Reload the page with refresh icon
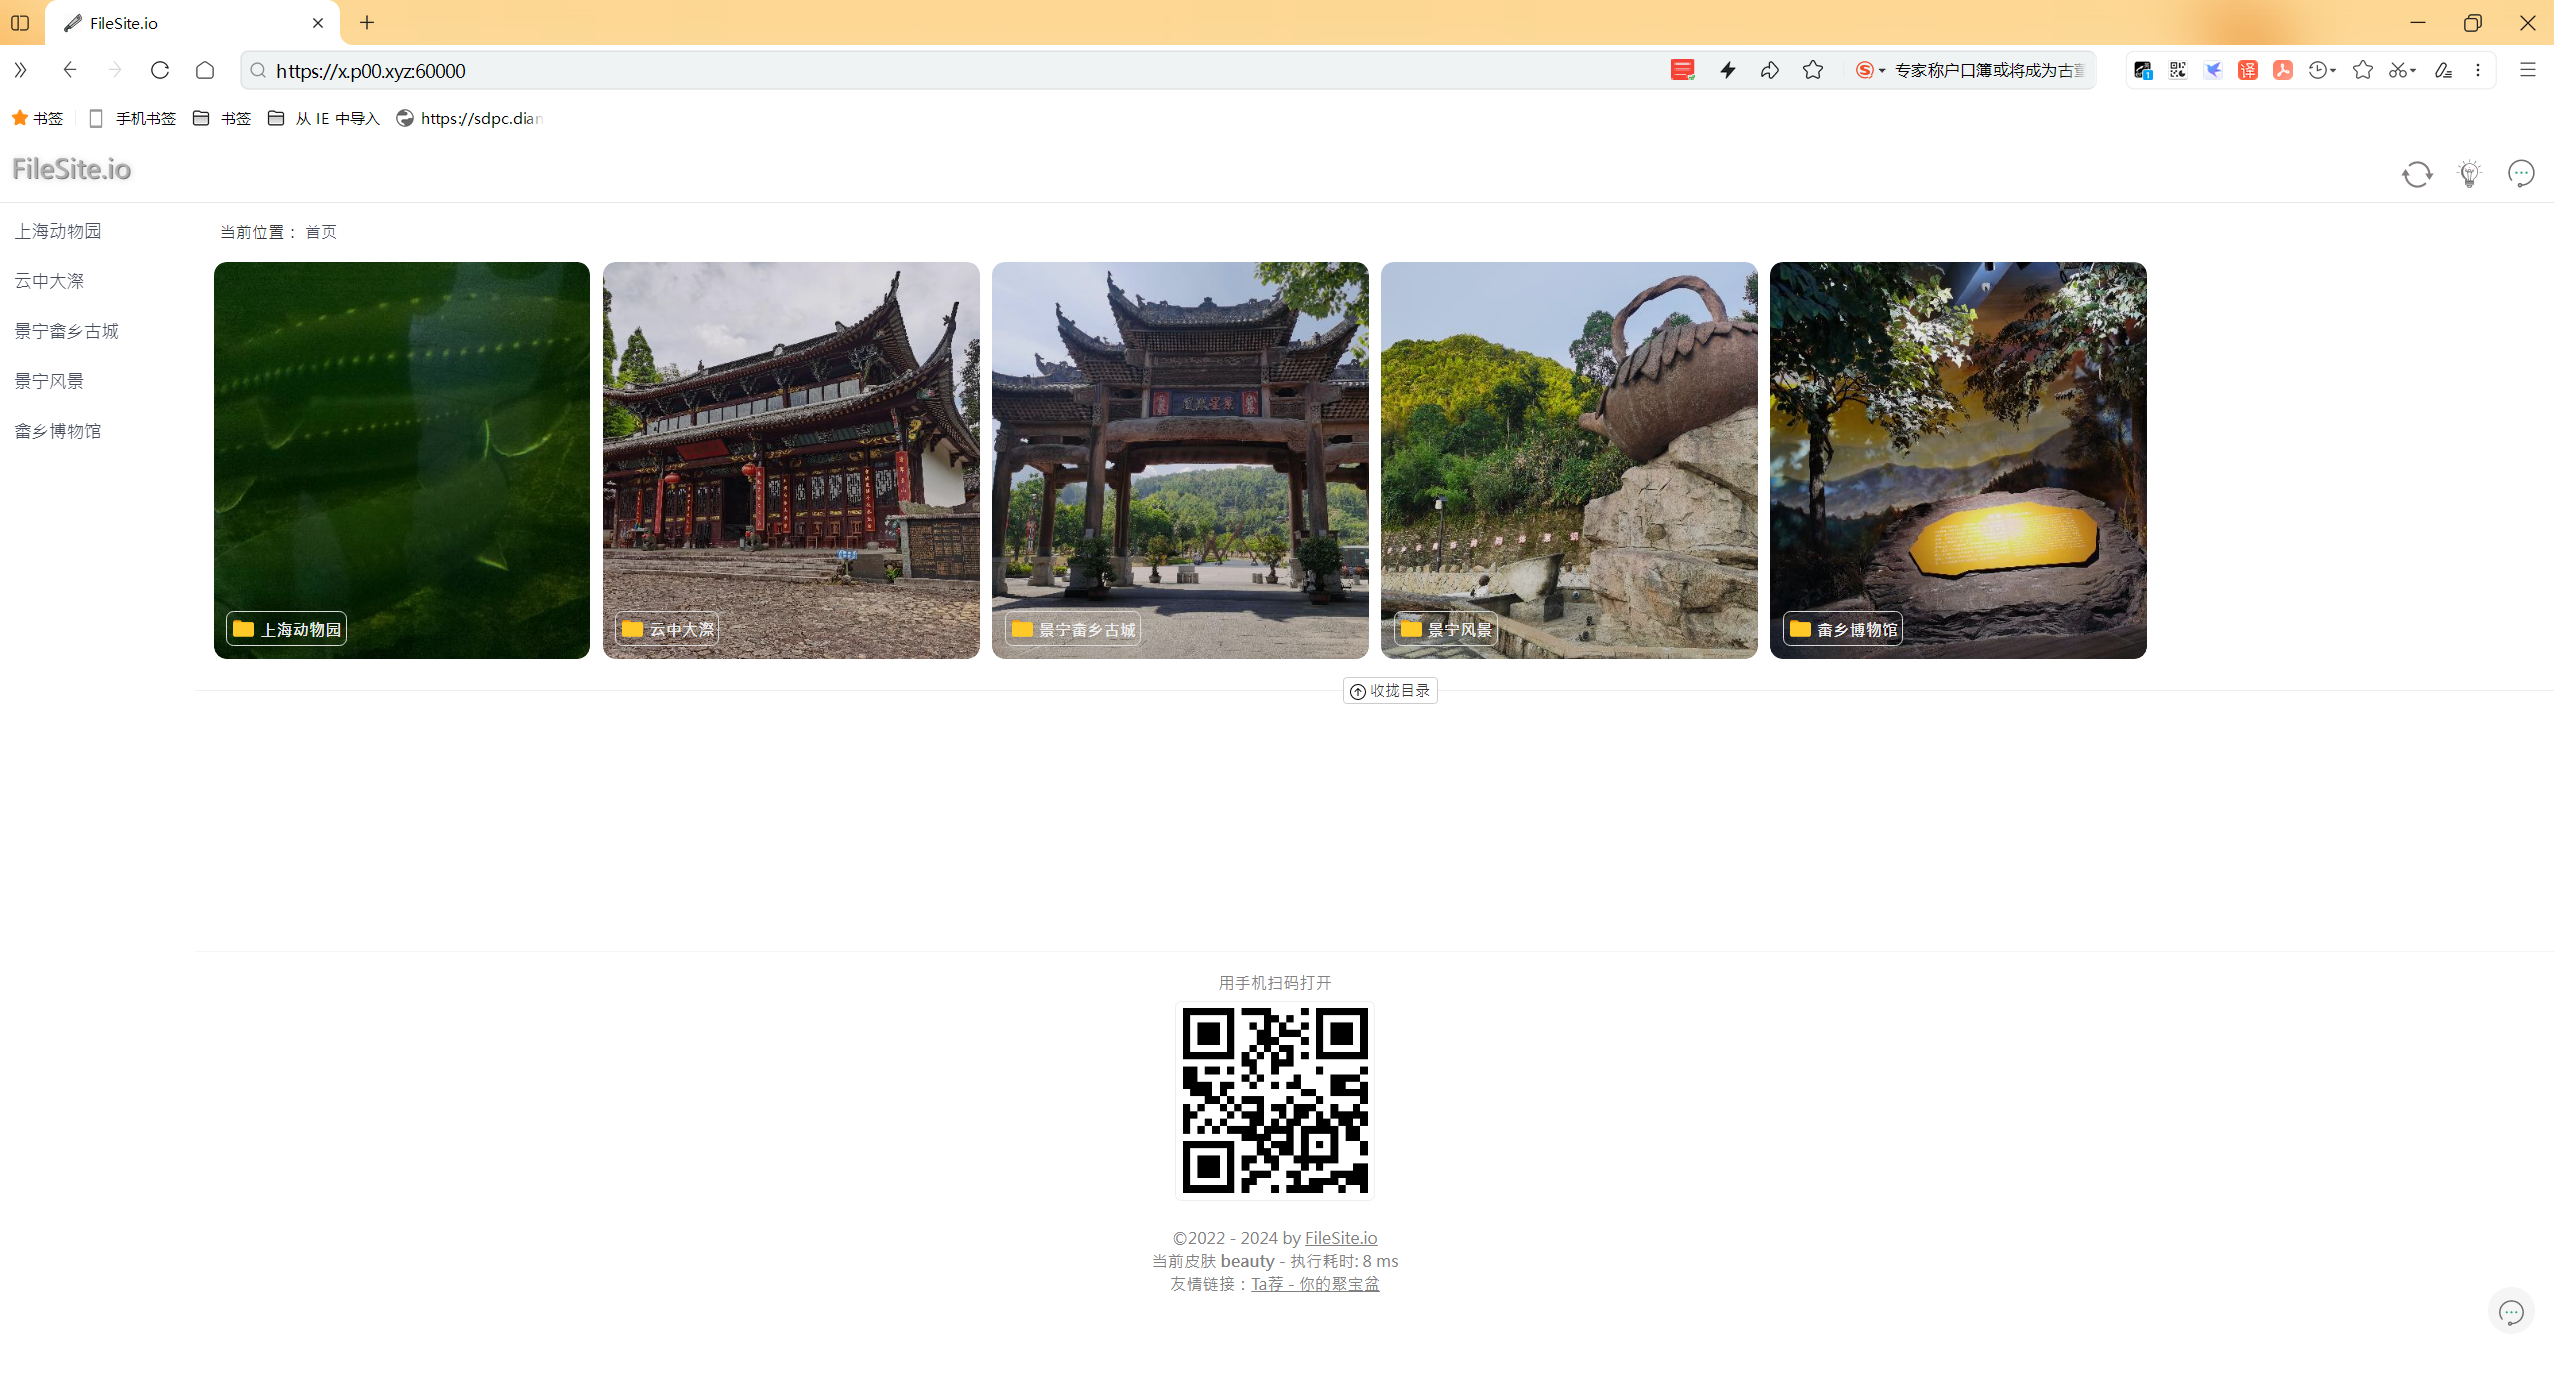This screenshot has height=1383, width=2554. [160, 70]
